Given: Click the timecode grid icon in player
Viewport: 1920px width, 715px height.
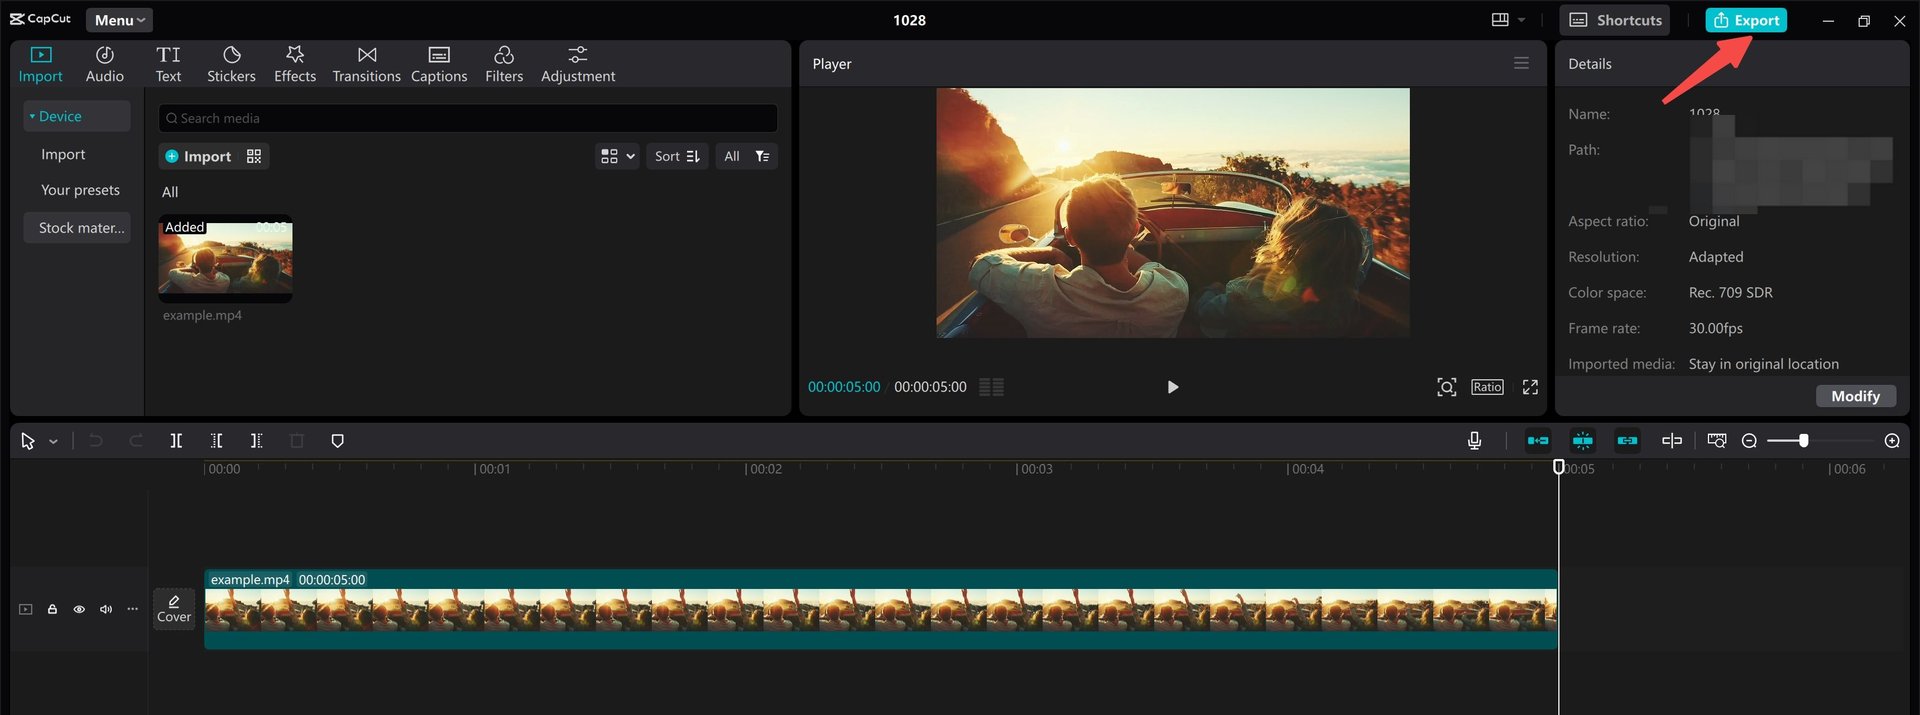Looking at the screenshot, I should [991, 387].
